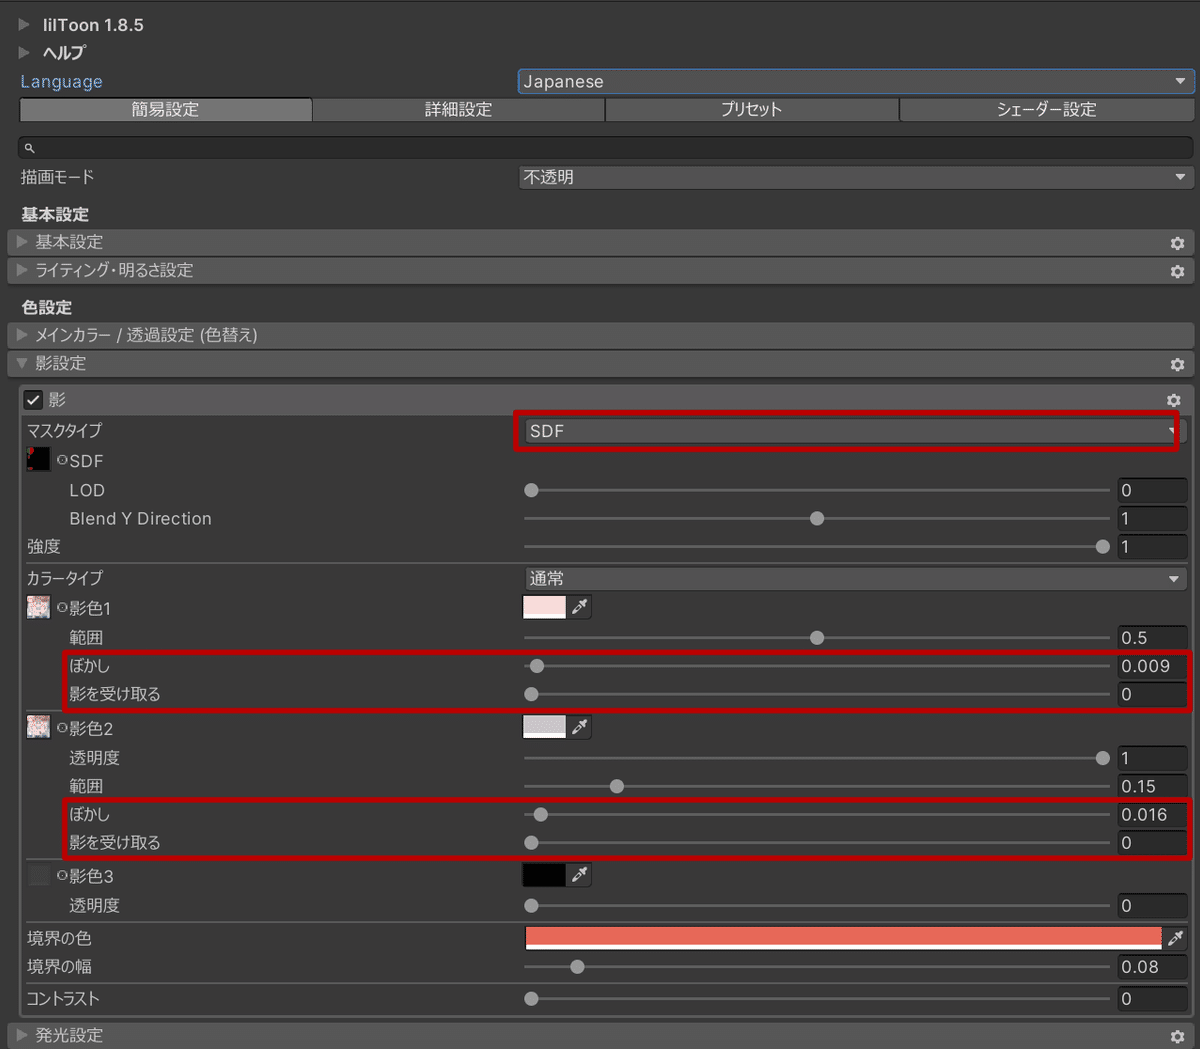Click the コントラスト value field
This screenshot has height=1049, width=1200.
click(x=1152, y=998)
